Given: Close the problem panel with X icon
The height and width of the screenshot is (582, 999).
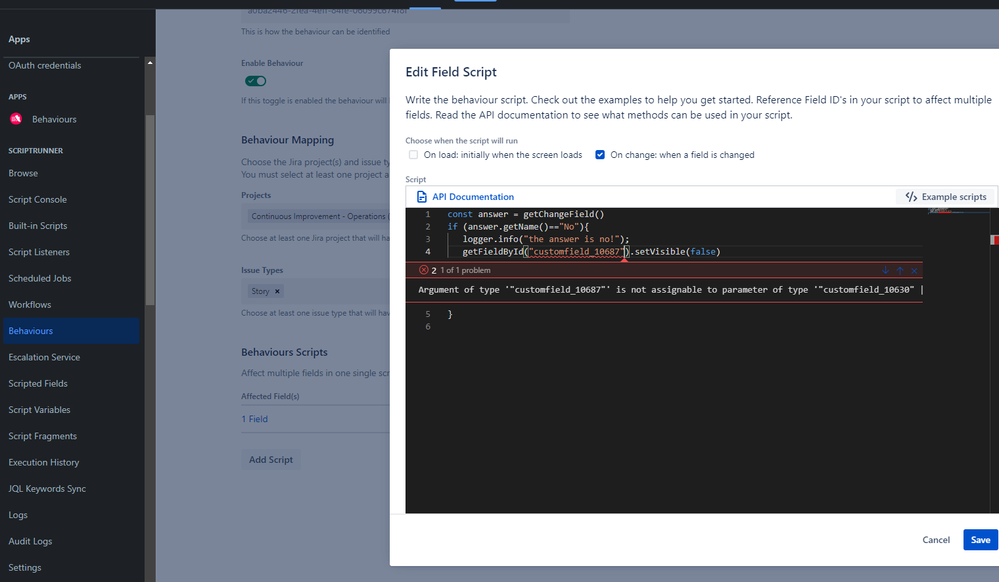Looking at the screenshot, I should (x=914, y=270).
